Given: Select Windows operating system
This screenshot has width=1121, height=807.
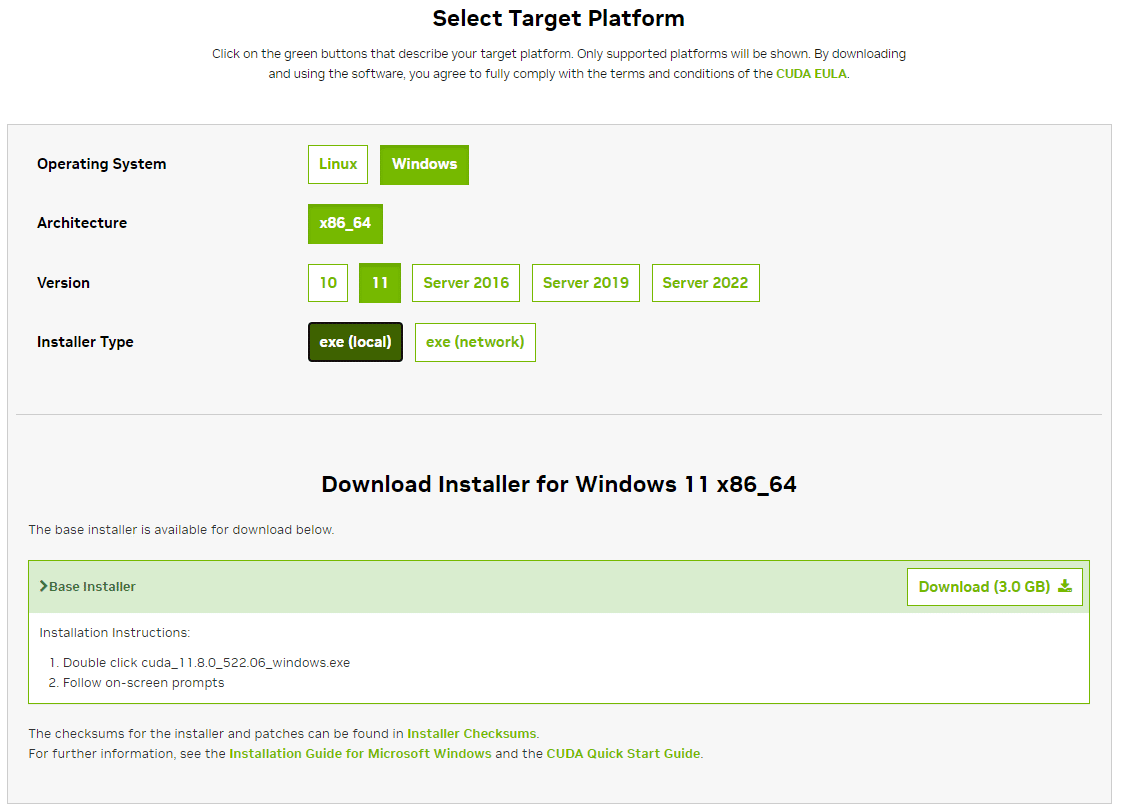Looking at the screenshot, I should coord(424,164).
